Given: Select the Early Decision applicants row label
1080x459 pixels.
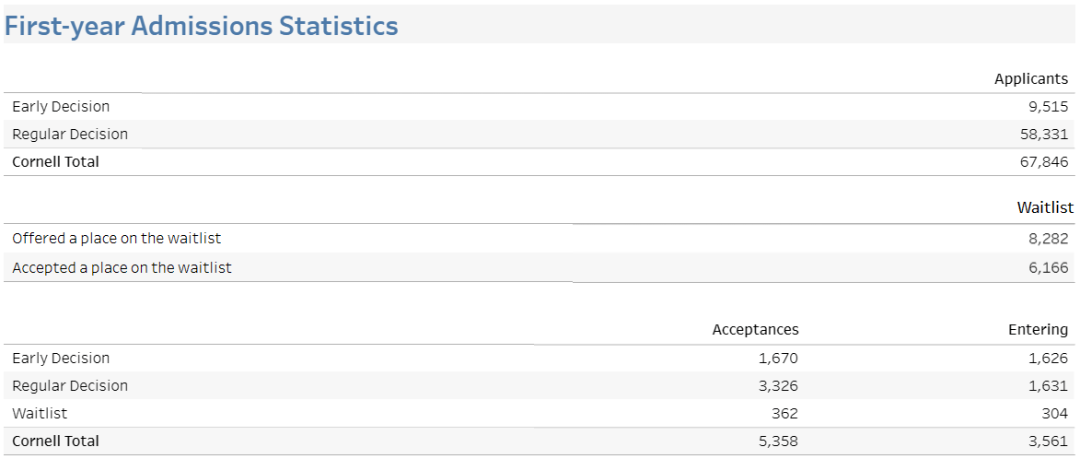Looking at the screenshot, I should point(61,107).
